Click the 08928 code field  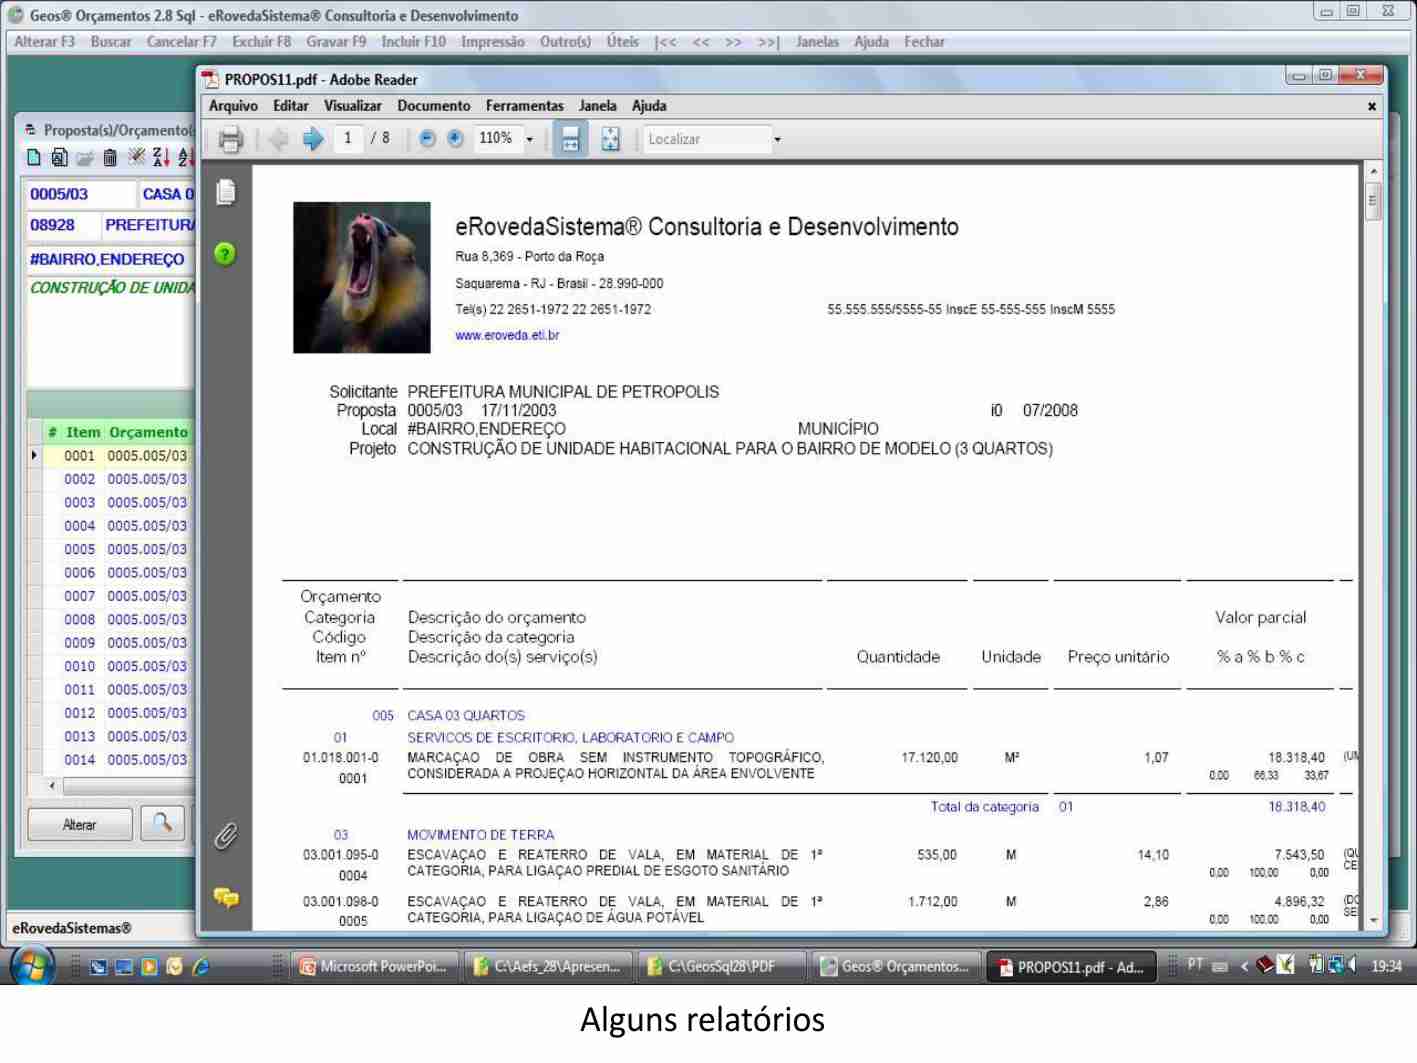62,225
